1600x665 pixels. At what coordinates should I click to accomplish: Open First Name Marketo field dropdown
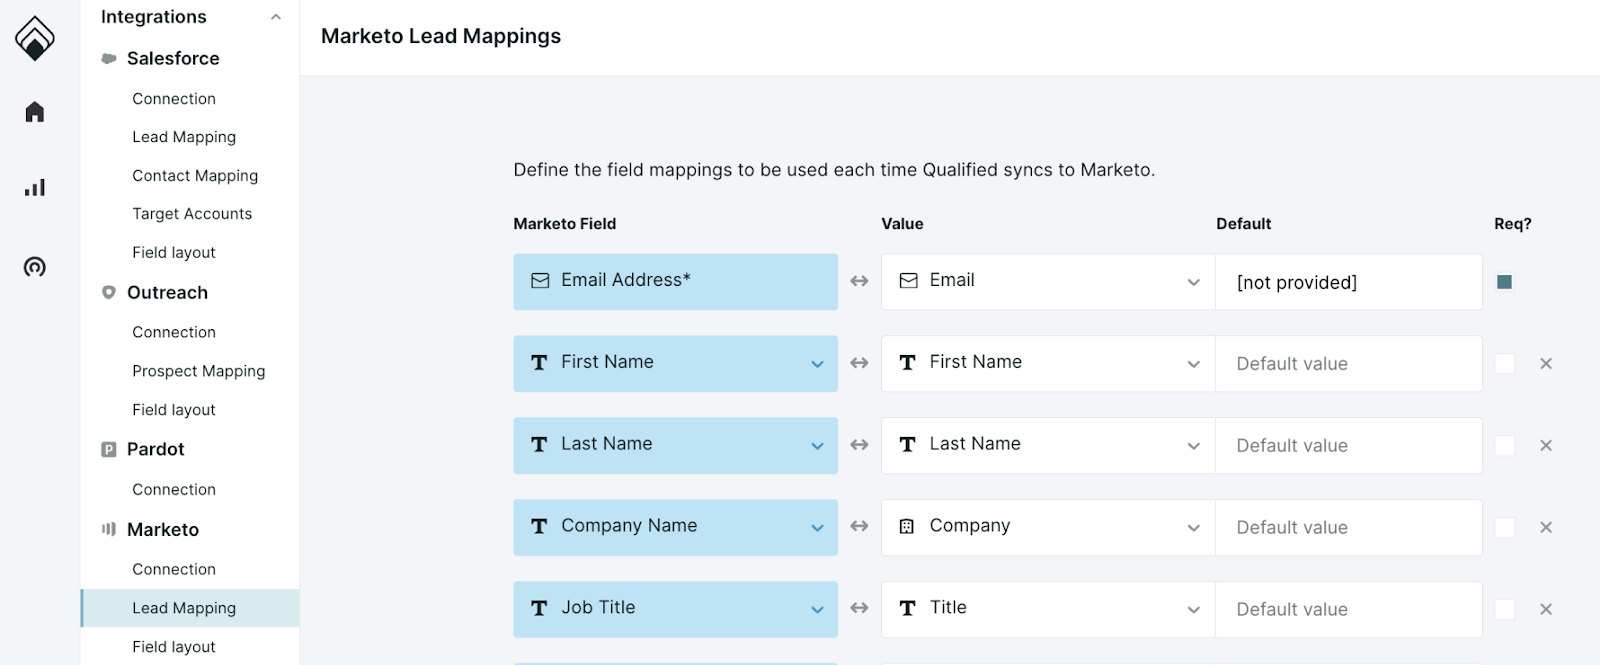(817, 364)
